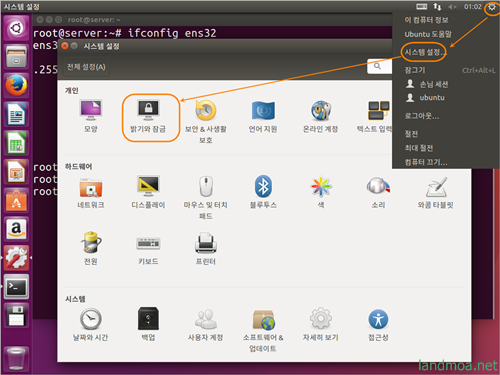Screen dimensions: 500x375
Task: Open 언어 지원 settings
Action: [263, 116]
